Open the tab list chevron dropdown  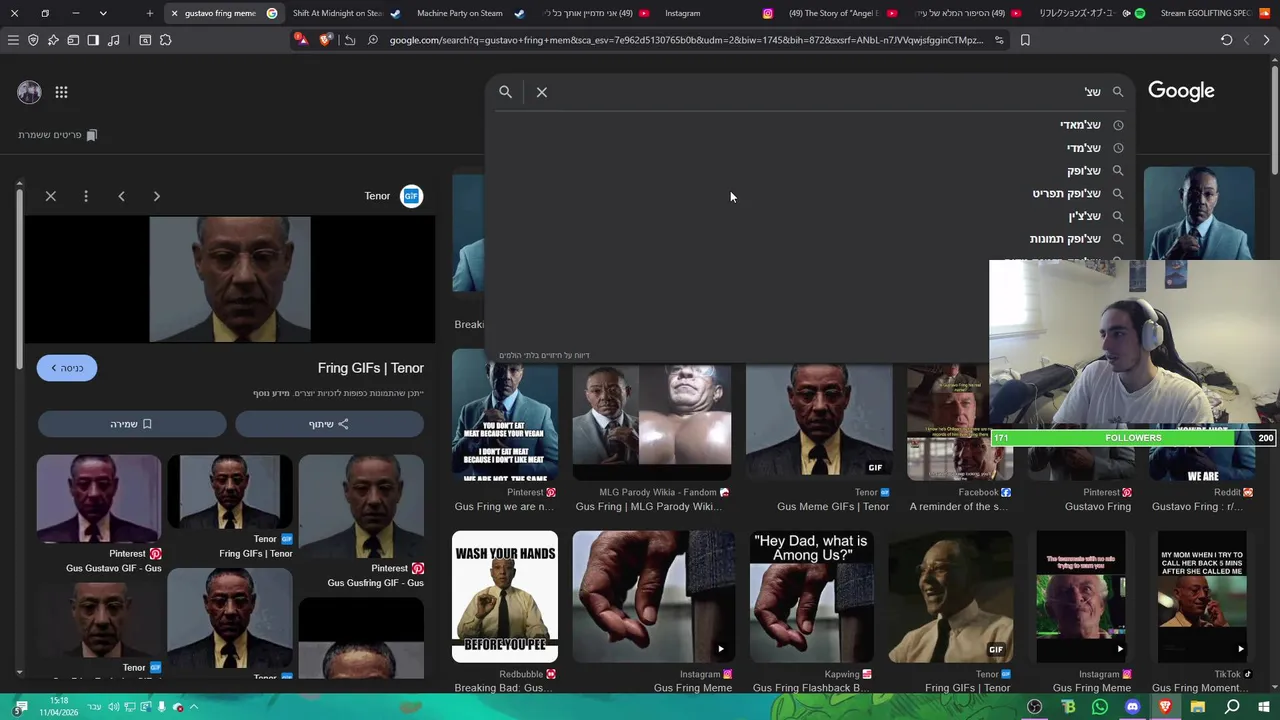pos(103,13)
